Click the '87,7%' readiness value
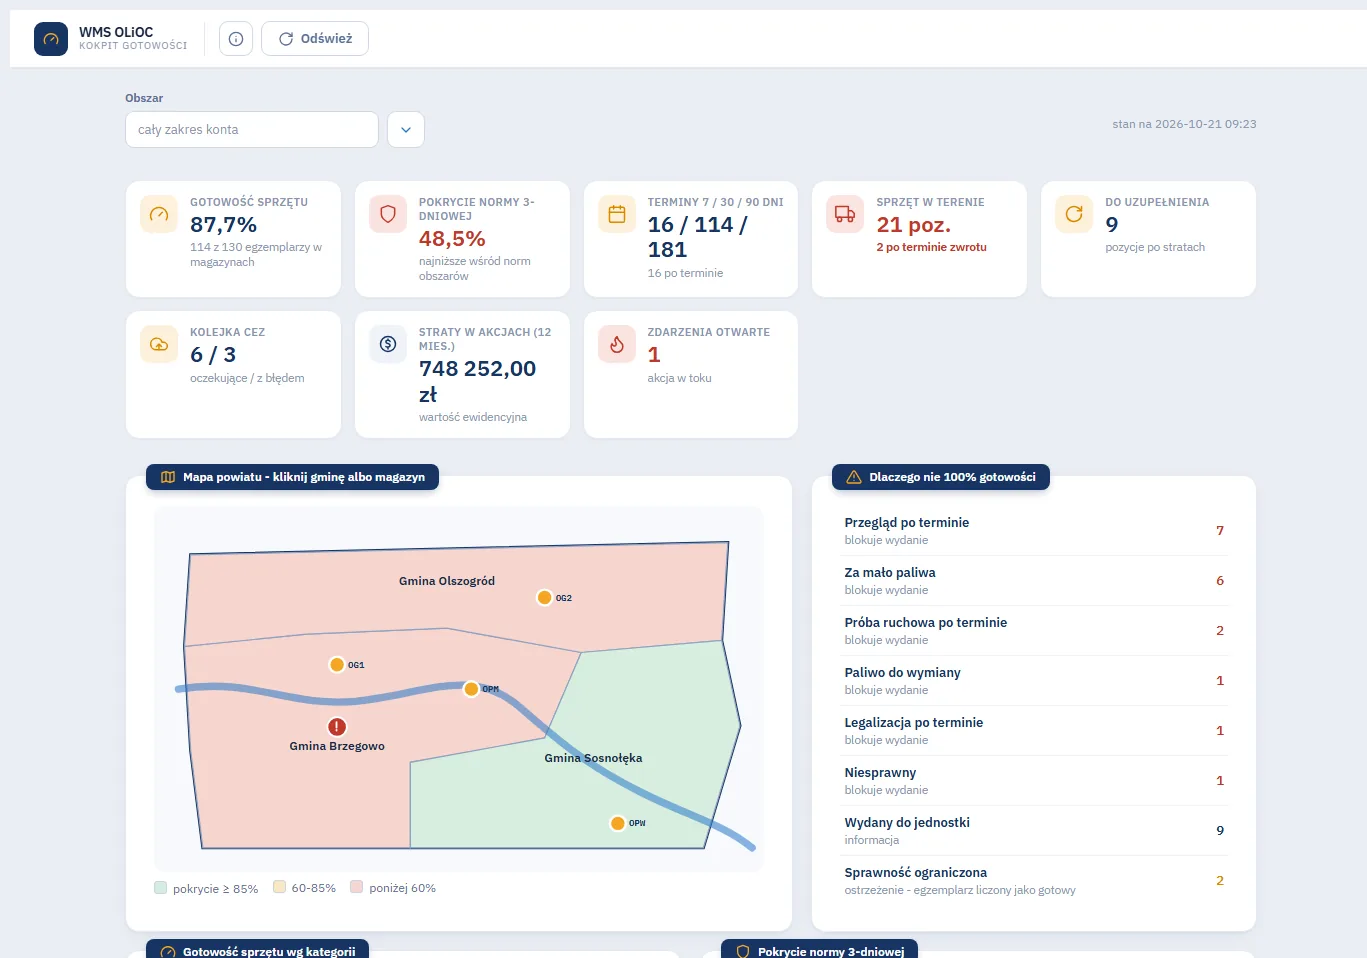 tap(223, 225)
